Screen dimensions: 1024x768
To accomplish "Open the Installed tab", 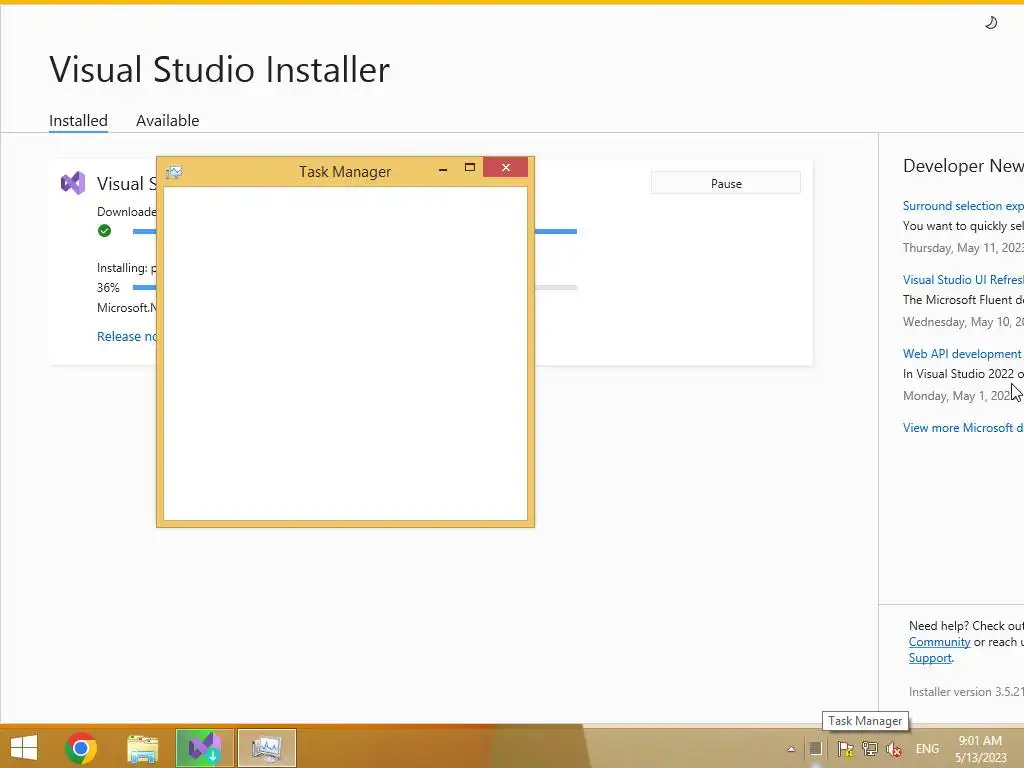I will 78,121.
